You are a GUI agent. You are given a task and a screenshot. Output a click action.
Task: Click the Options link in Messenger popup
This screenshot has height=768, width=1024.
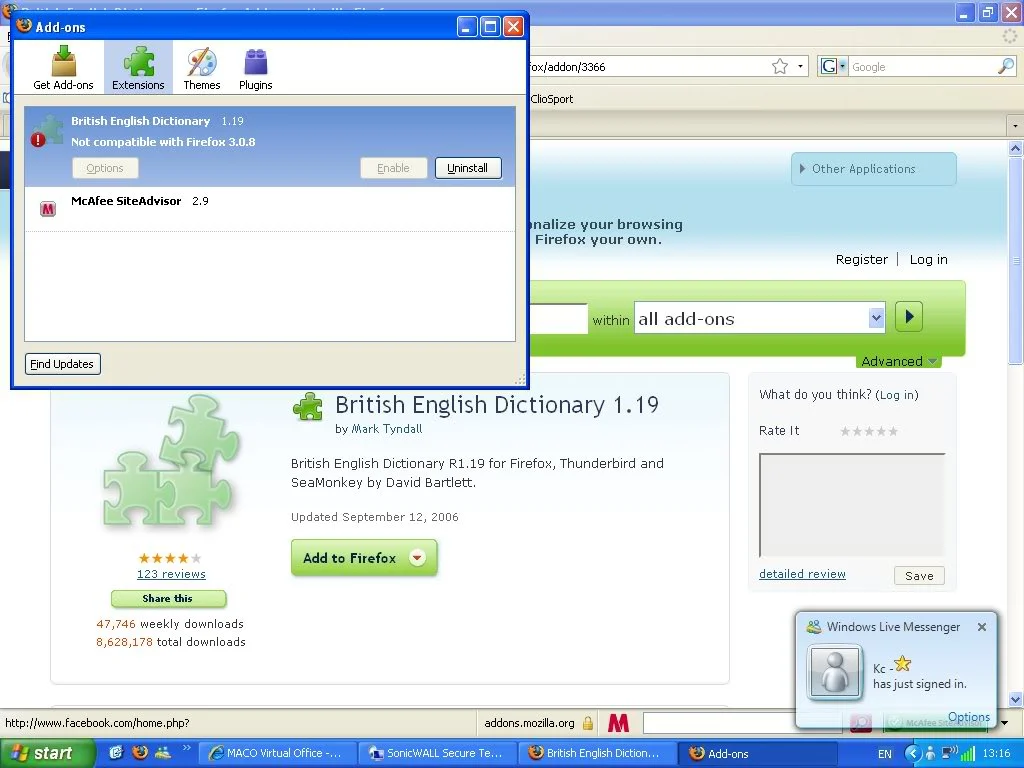(x=968, y=716)
